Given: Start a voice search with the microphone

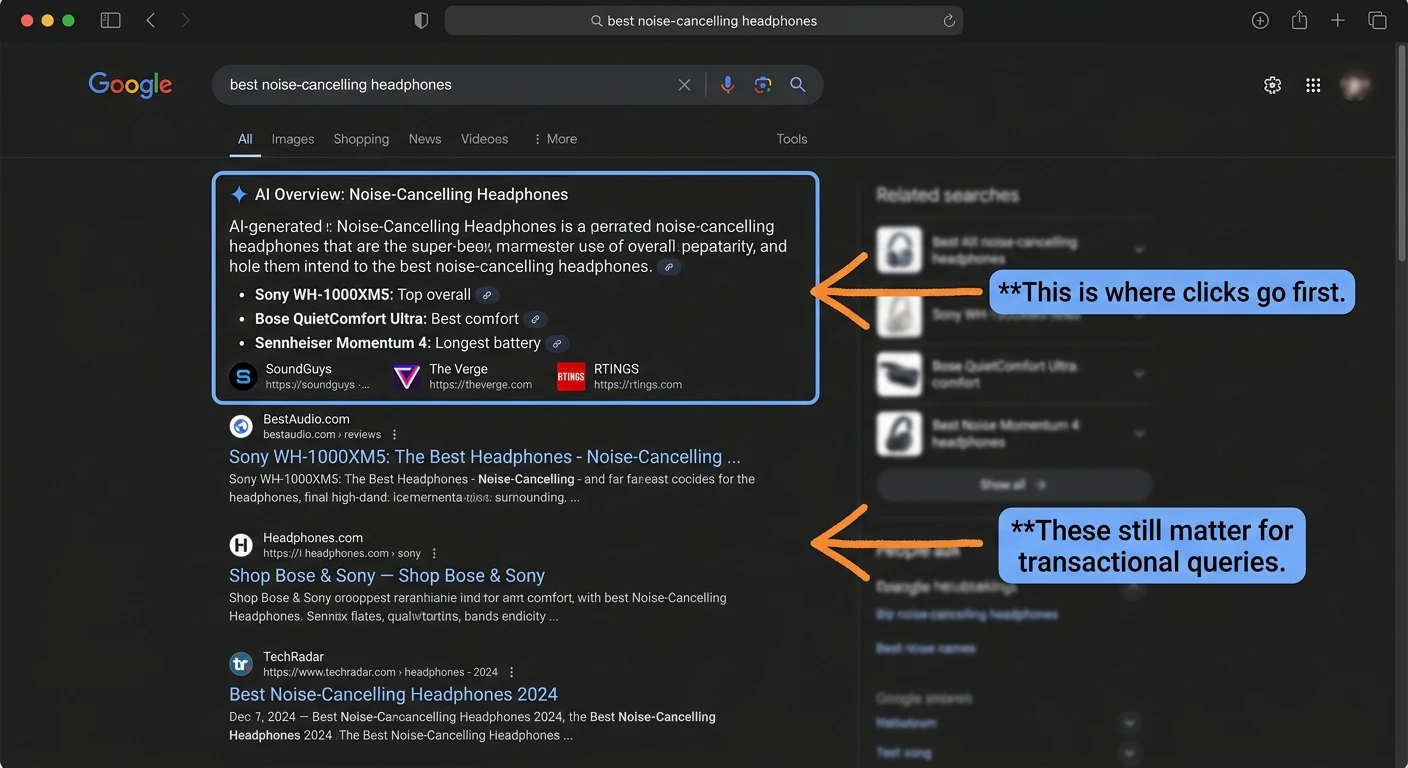Looking at the screenshot, I should [x=727, y=85].
